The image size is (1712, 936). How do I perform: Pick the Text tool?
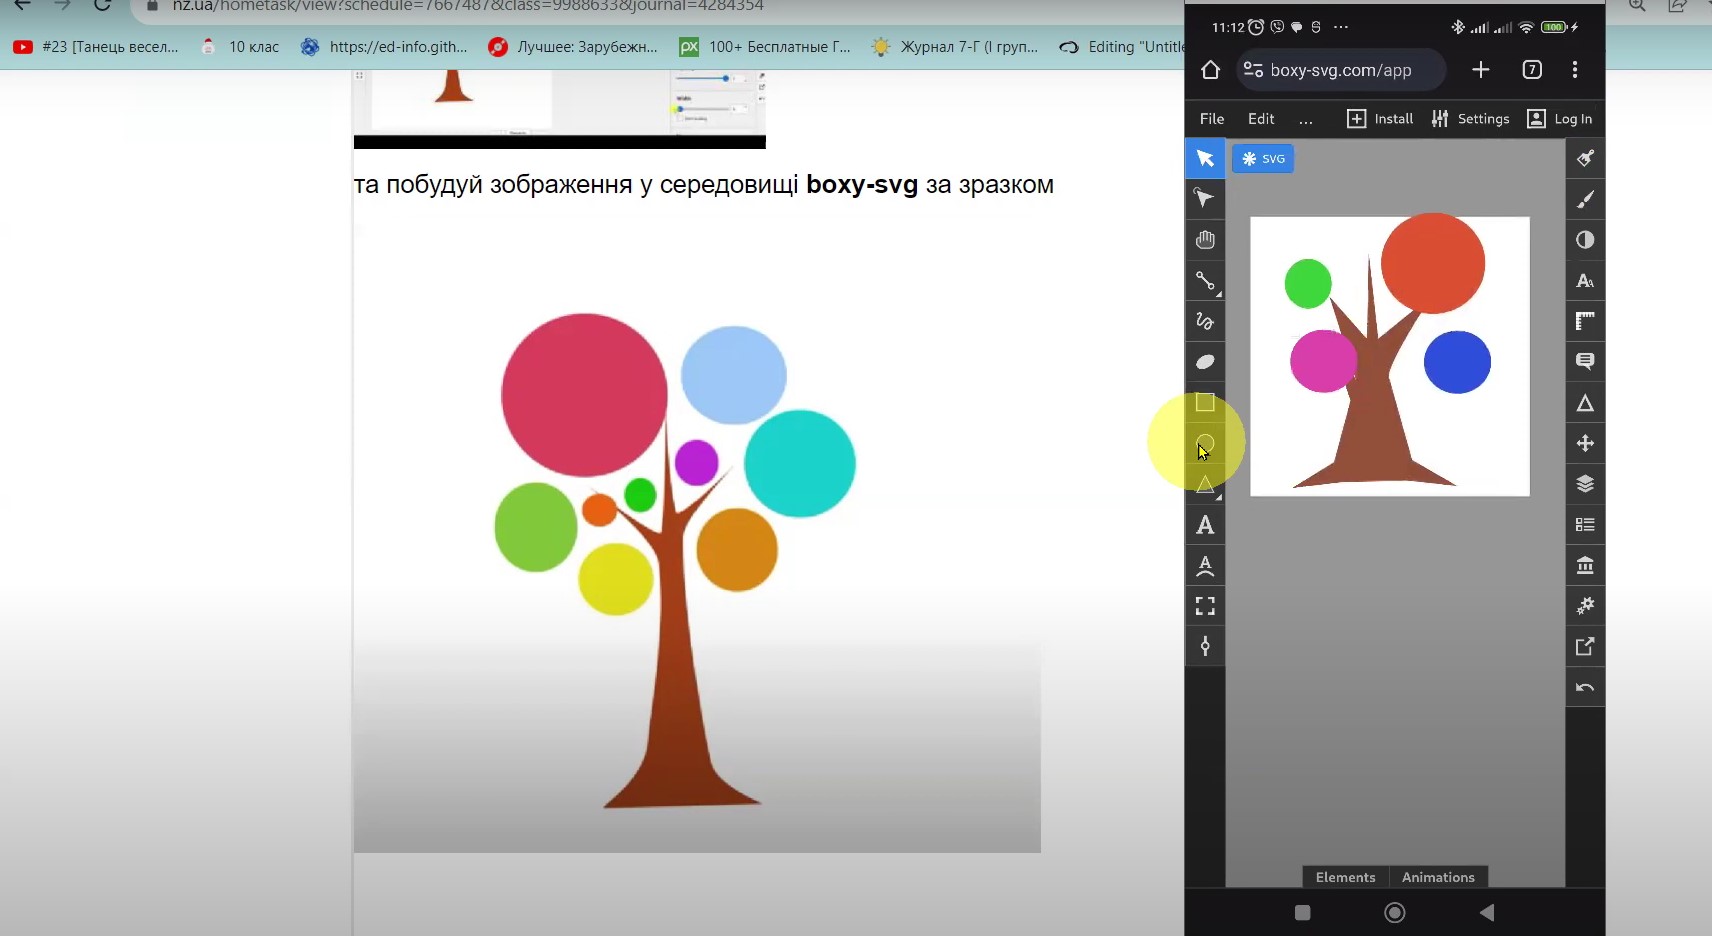(1205, 525)
